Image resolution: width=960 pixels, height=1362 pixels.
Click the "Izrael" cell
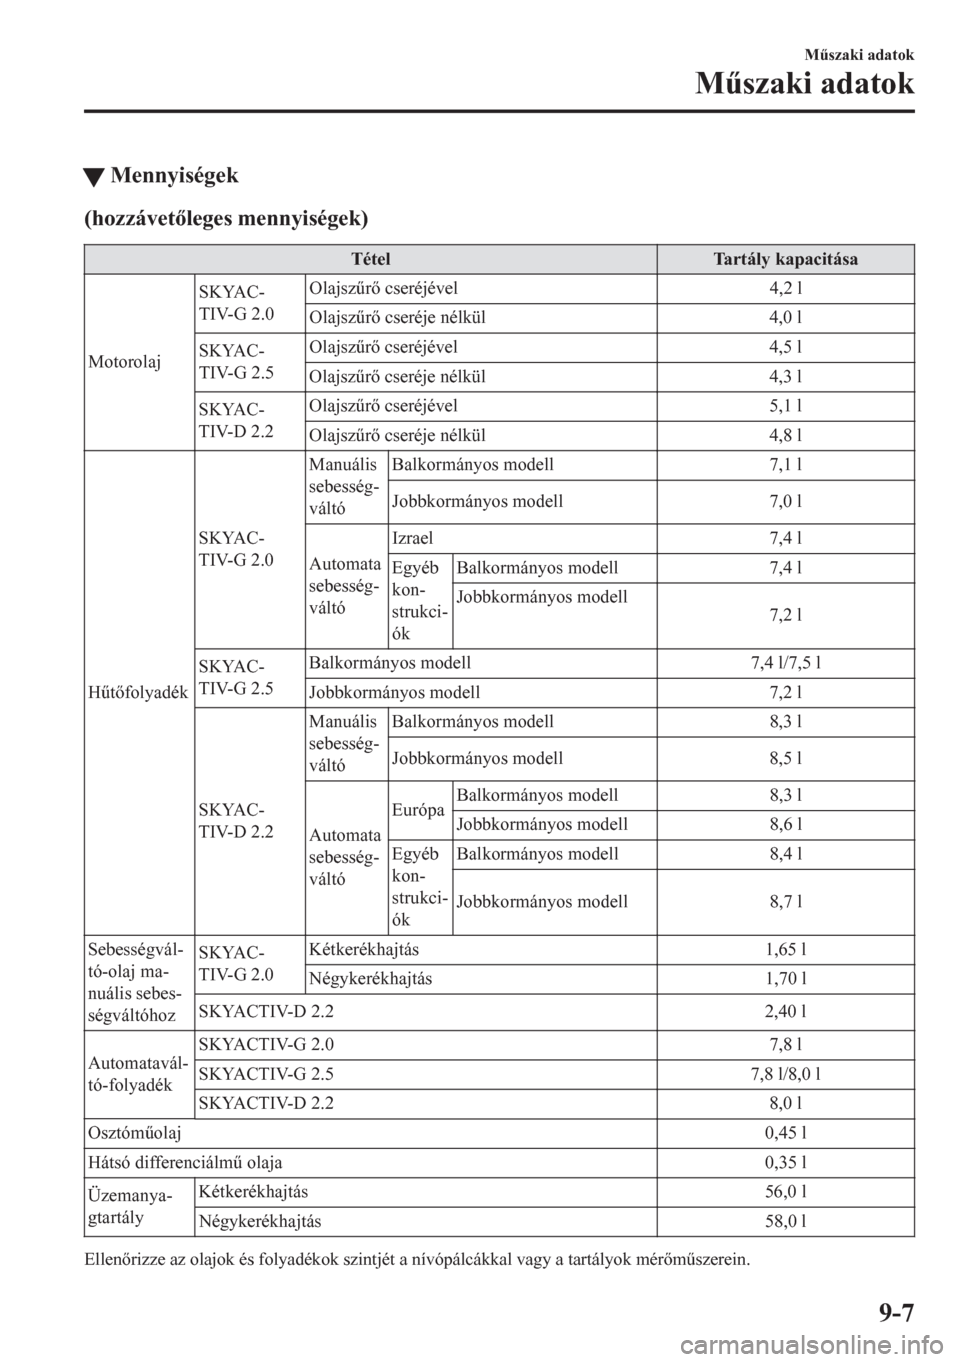click(413, 538)
